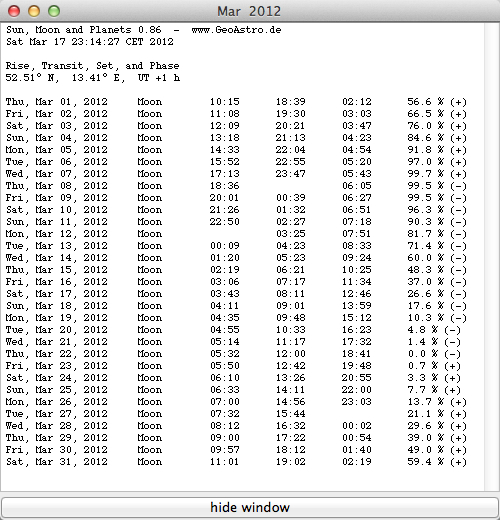
Task: Click the transit time 12:00 on Mar 22
Action: [290, 354]
